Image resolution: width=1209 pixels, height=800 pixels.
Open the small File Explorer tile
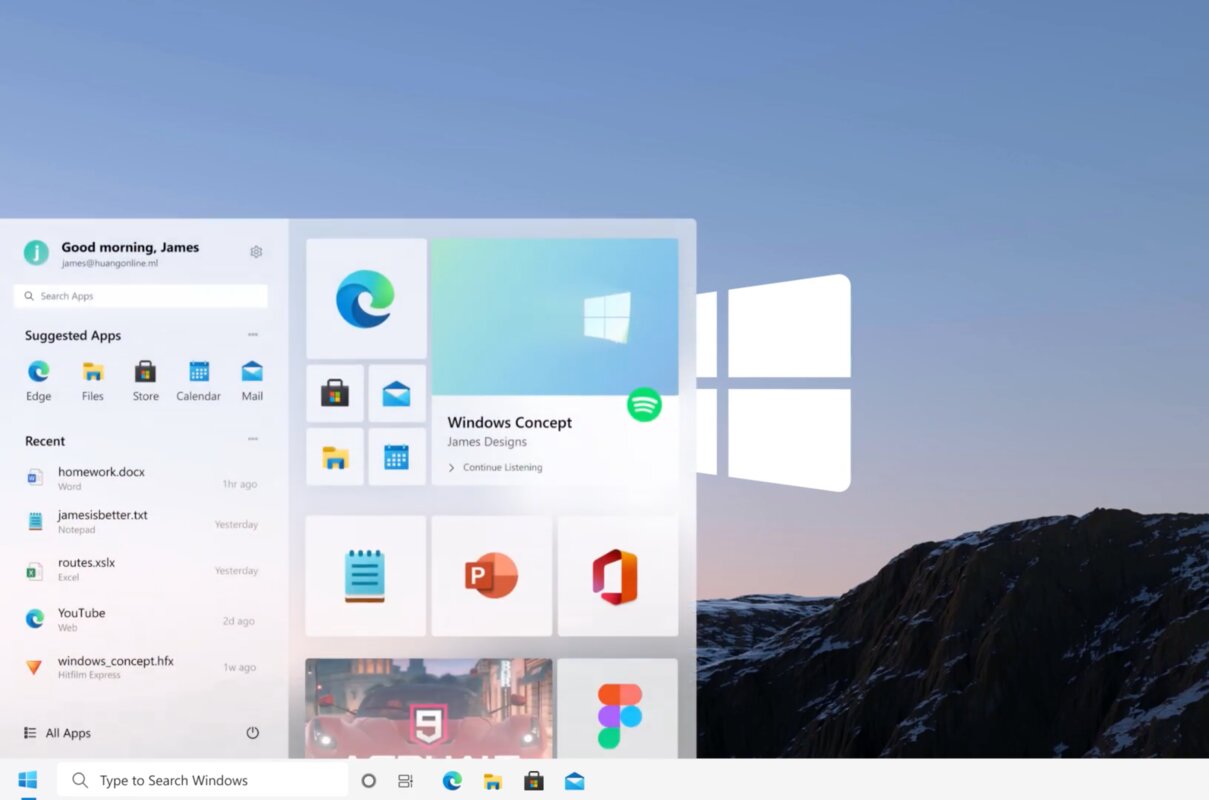point(335,457)
